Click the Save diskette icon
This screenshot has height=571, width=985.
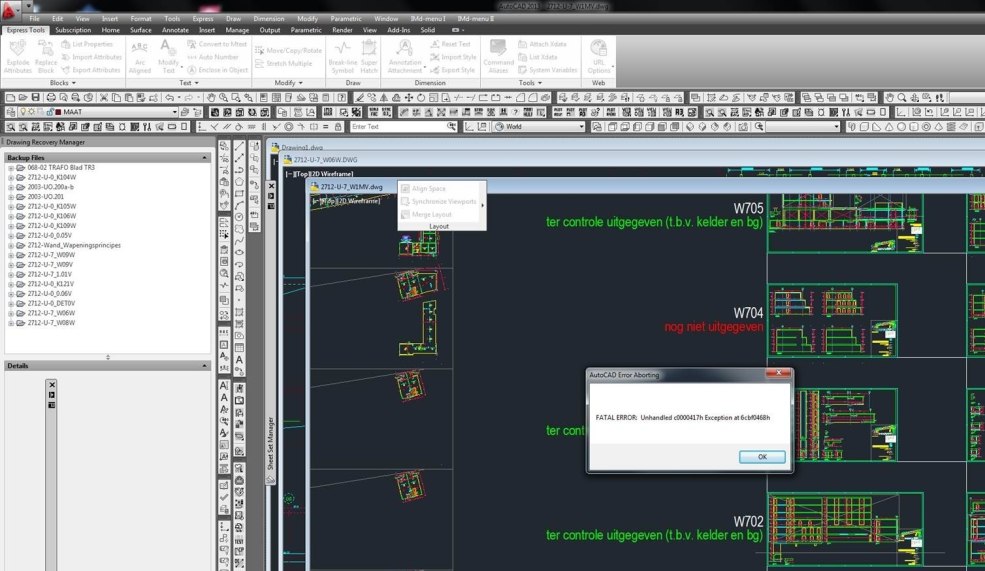pos(35,97)
